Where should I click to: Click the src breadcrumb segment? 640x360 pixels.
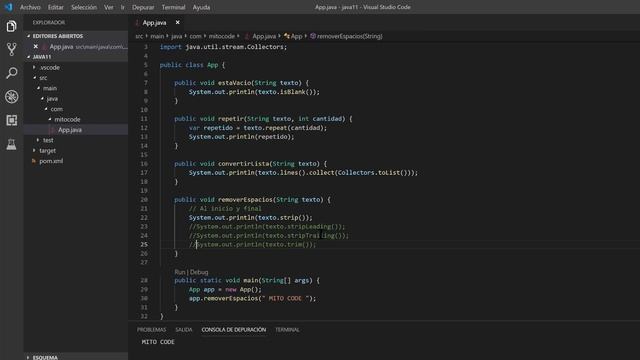[x=139, y=36]
